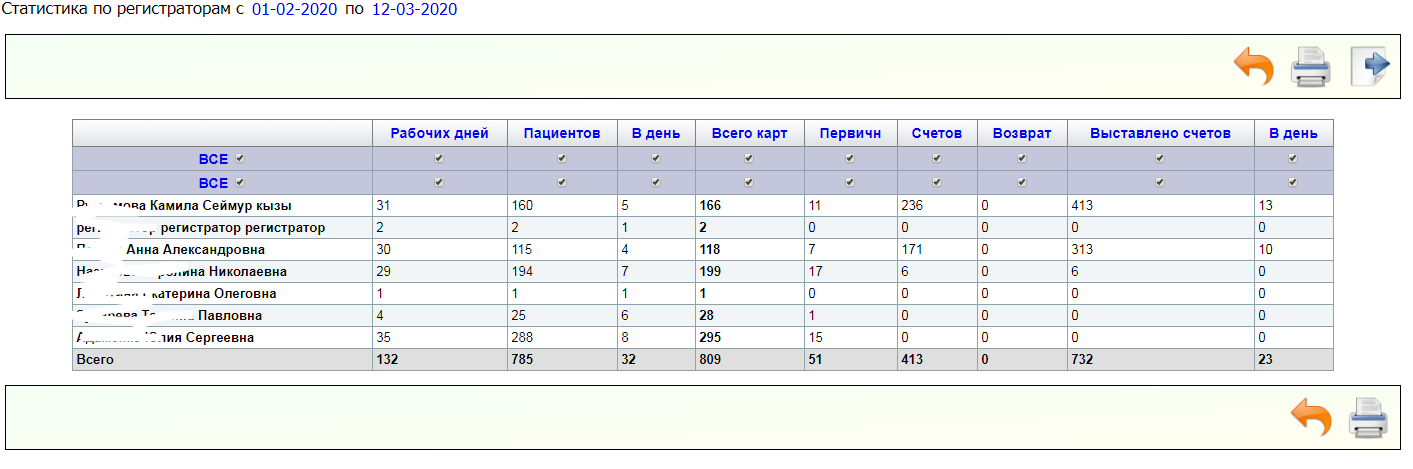Uncheck second-row checkbox under Пациентов
1413x469 pixels.
[x=562, y=182]
